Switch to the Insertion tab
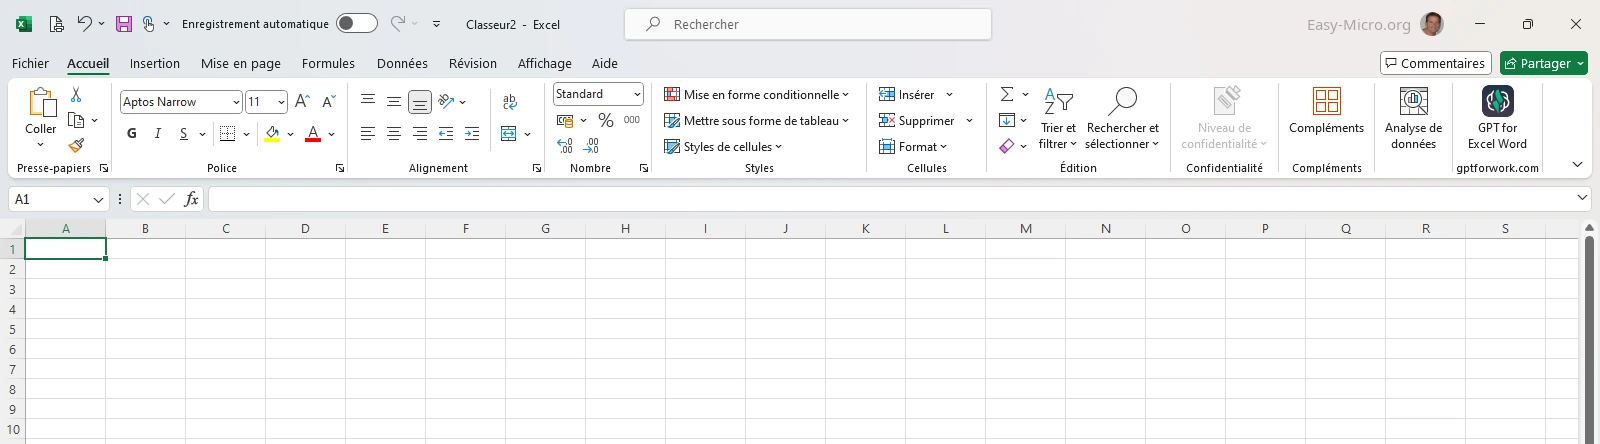The image size is (1600, 444). click(x=155, y=63)
